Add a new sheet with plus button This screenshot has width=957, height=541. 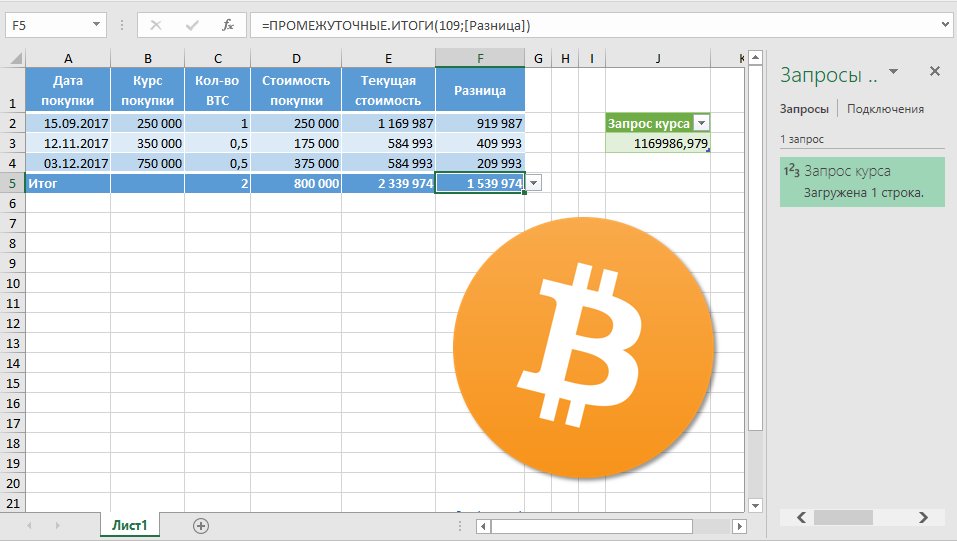(201, 526)
